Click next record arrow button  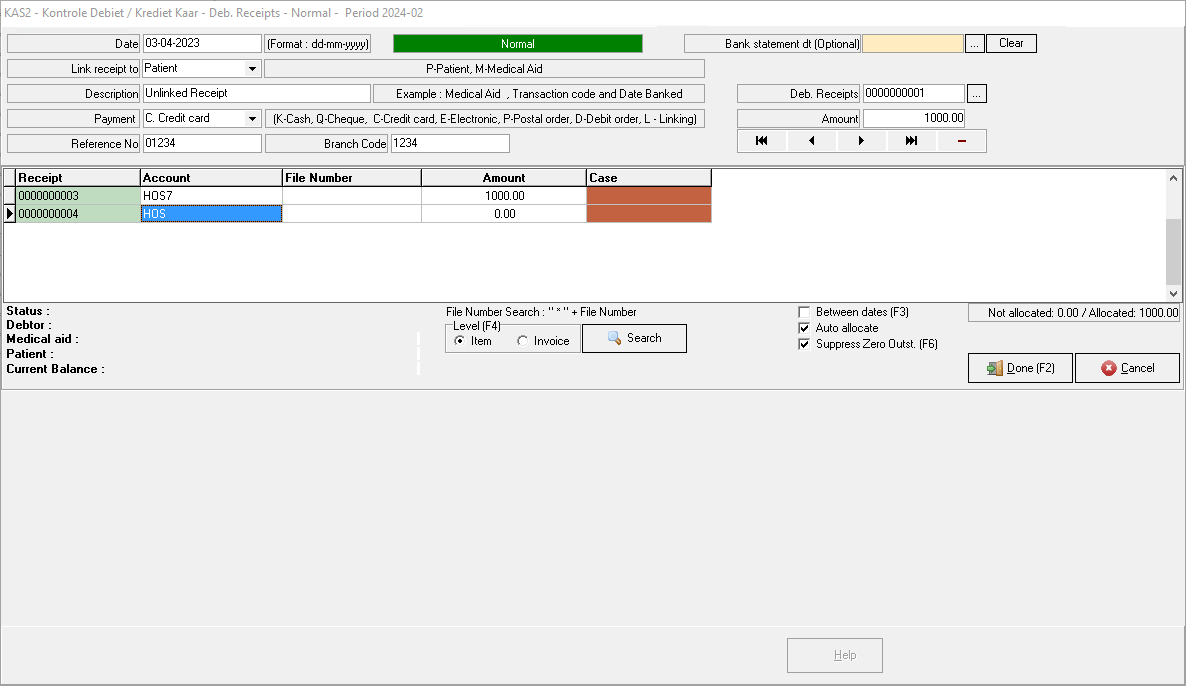(861, 141)
